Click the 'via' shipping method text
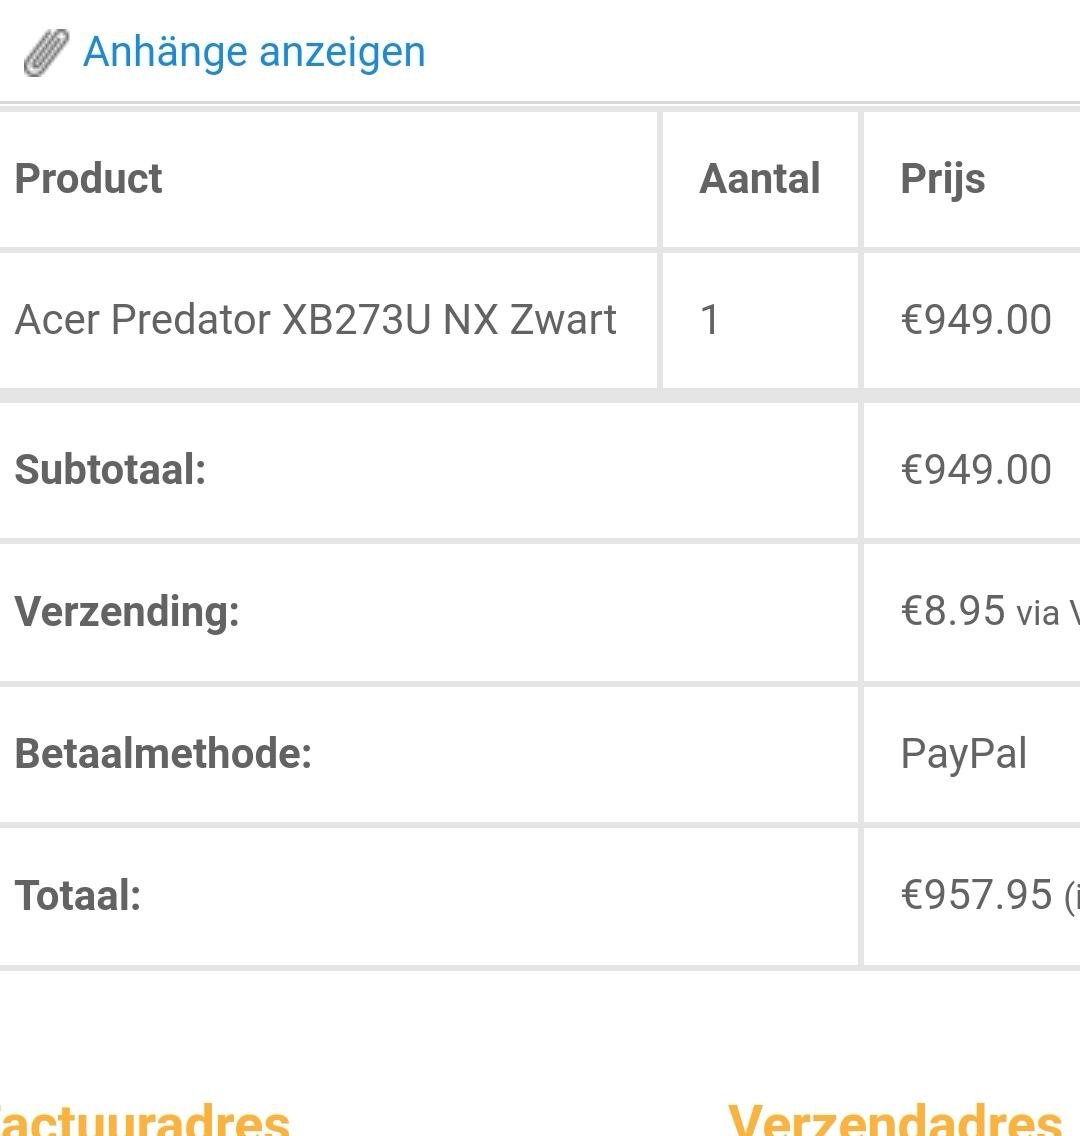This screenshot has height=1136, width=1080. click(1037, 614)
